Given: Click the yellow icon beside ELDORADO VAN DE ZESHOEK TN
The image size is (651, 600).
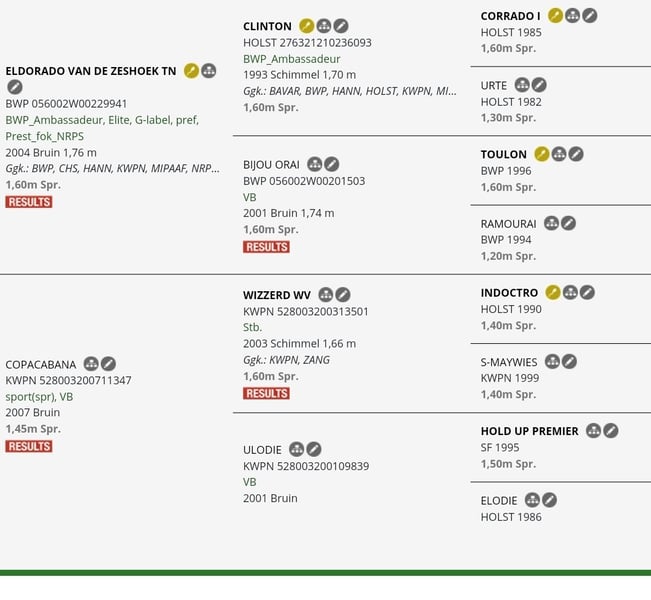Looking at the screenshot, I should 191,71.
